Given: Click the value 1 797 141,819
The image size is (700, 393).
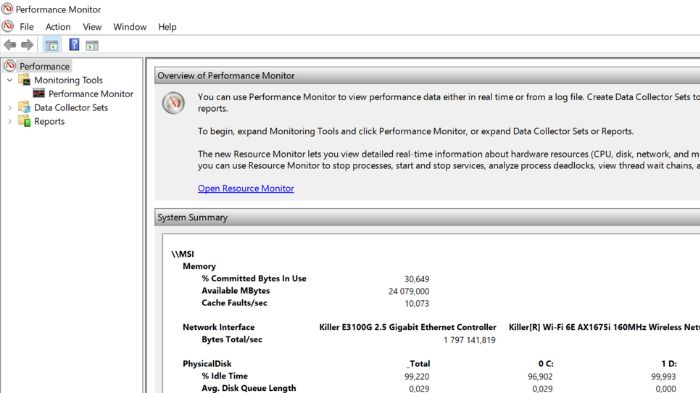Looking at the screenshot, I should coord(469,340).
